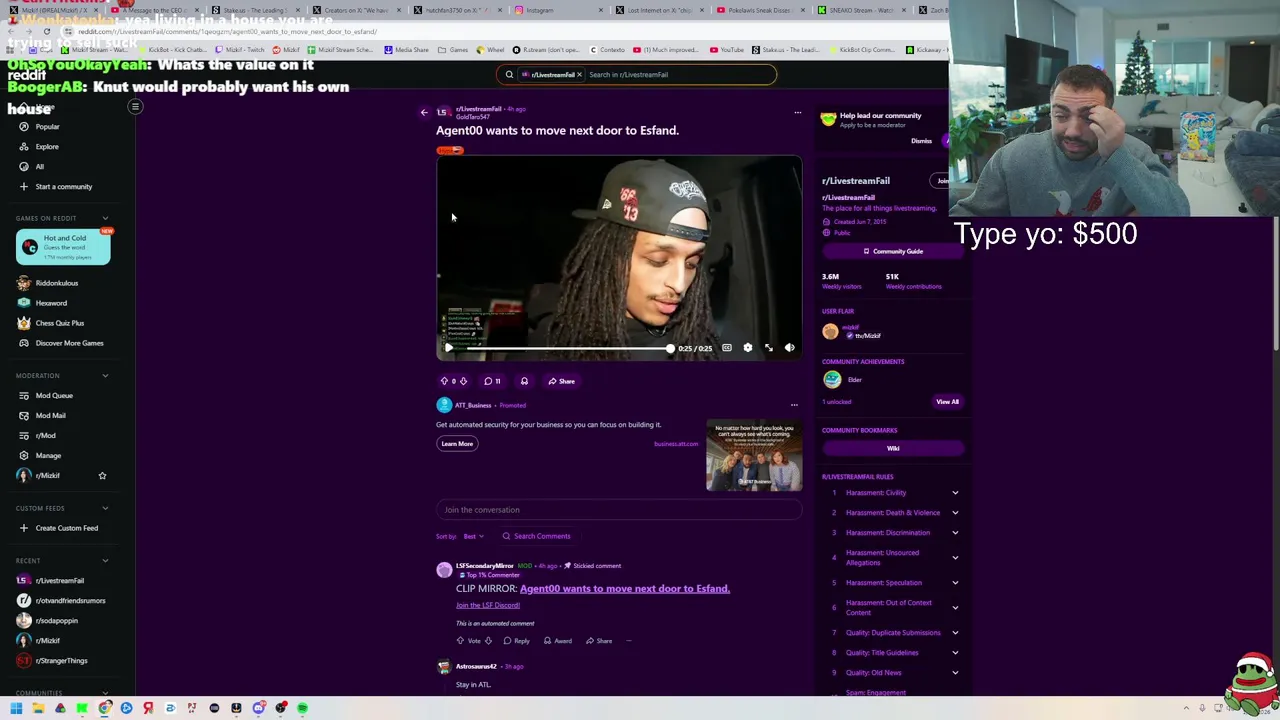Viewport: 1280px width, 720px height.
Task: Open the promoted ad options menu
Action: point(794,405)
